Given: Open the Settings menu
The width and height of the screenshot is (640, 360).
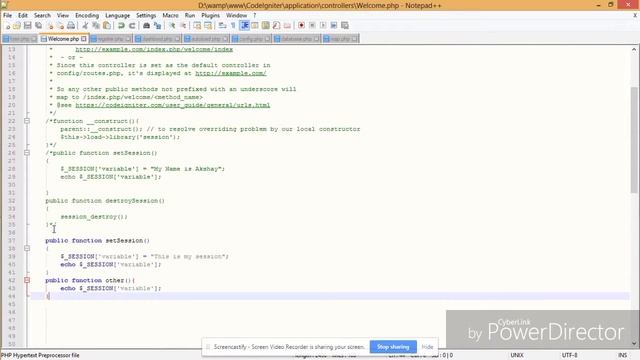Looking at the screenshot, I should [146, 15].
